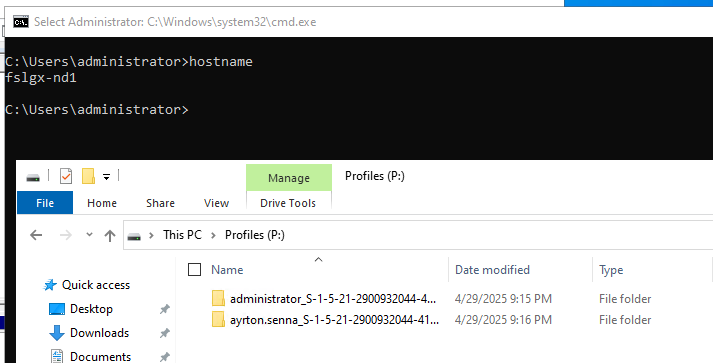713x363 pixels.
Task: Go up one level with the up arrow
Action: click(110, 235)
